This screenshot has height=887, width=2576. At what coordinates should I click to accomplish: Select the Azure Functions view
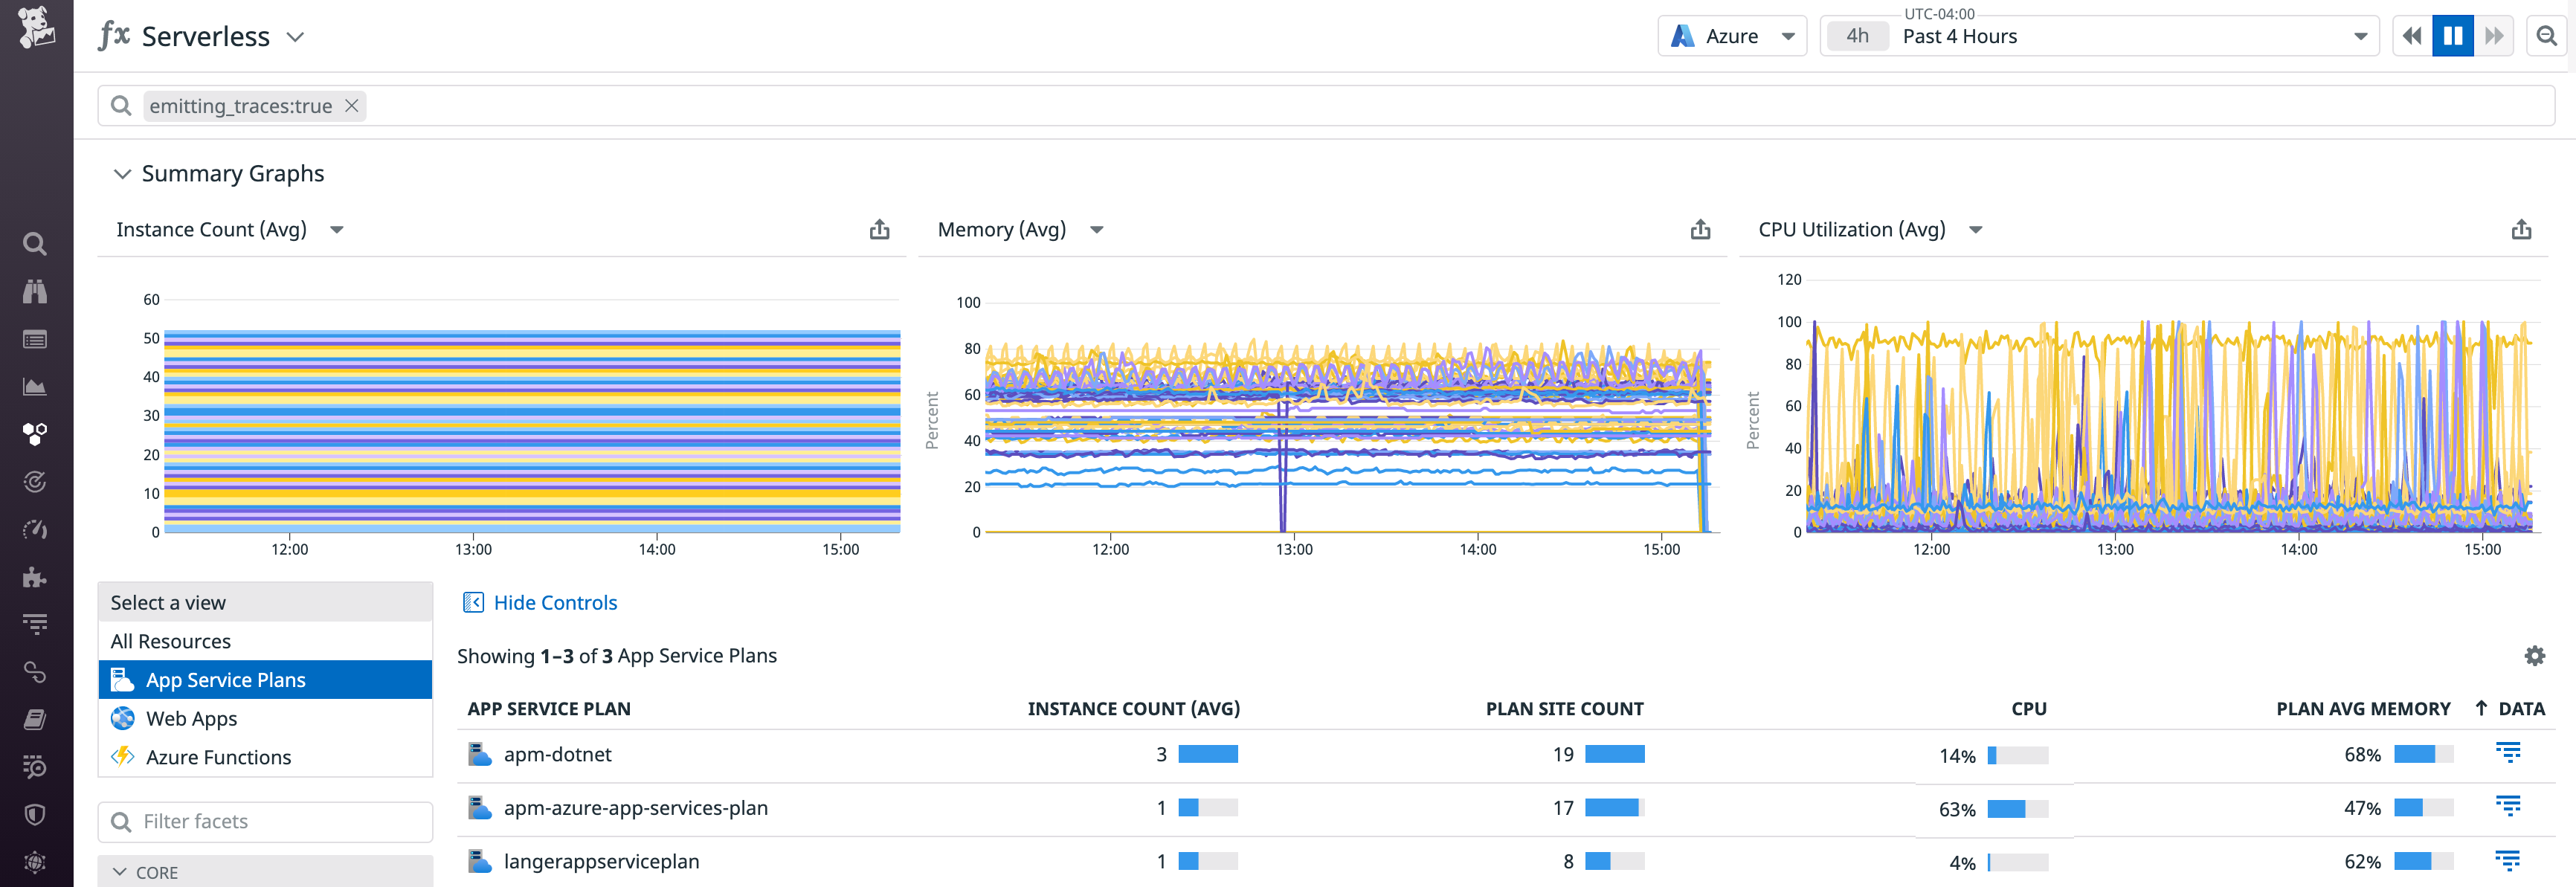click(x=219, y=757)
